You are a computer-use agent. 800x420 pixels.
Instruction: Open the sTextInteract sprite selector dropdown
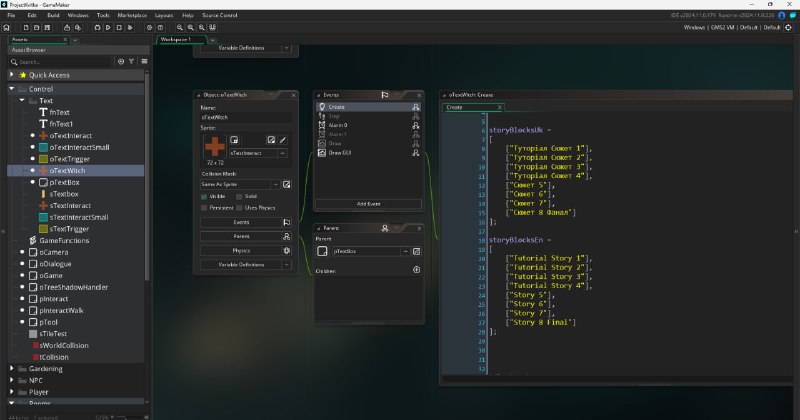(x=283, y=153)
